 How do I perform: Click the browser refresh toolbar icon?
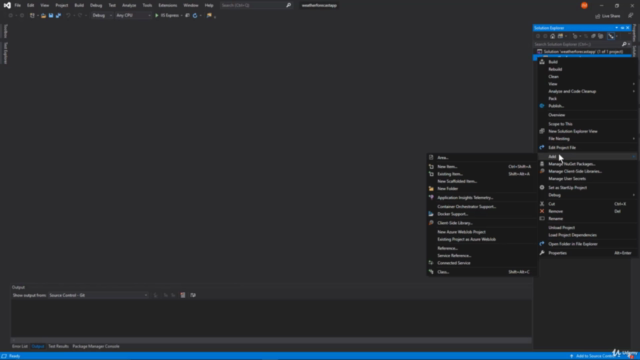(195, 16)
